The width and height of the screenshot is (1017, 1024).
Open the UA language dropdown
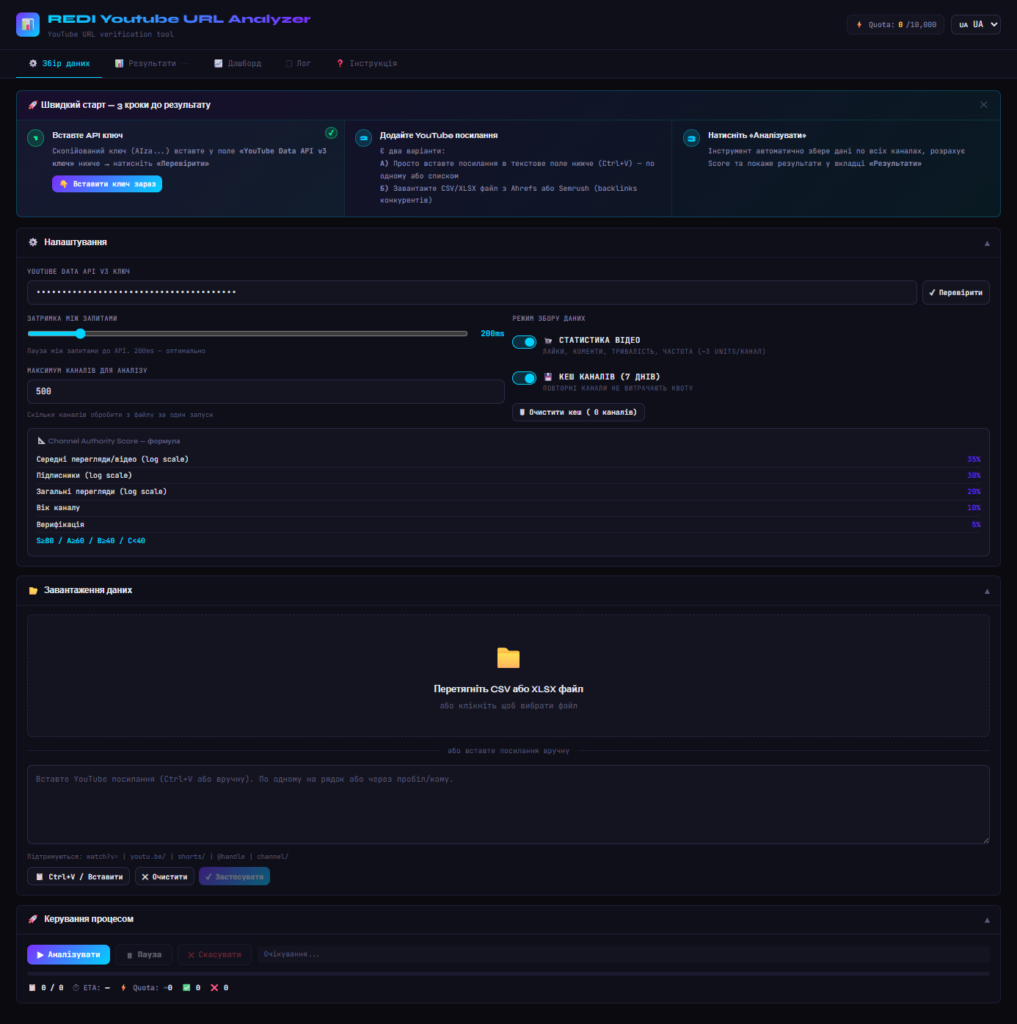[975, 24]
